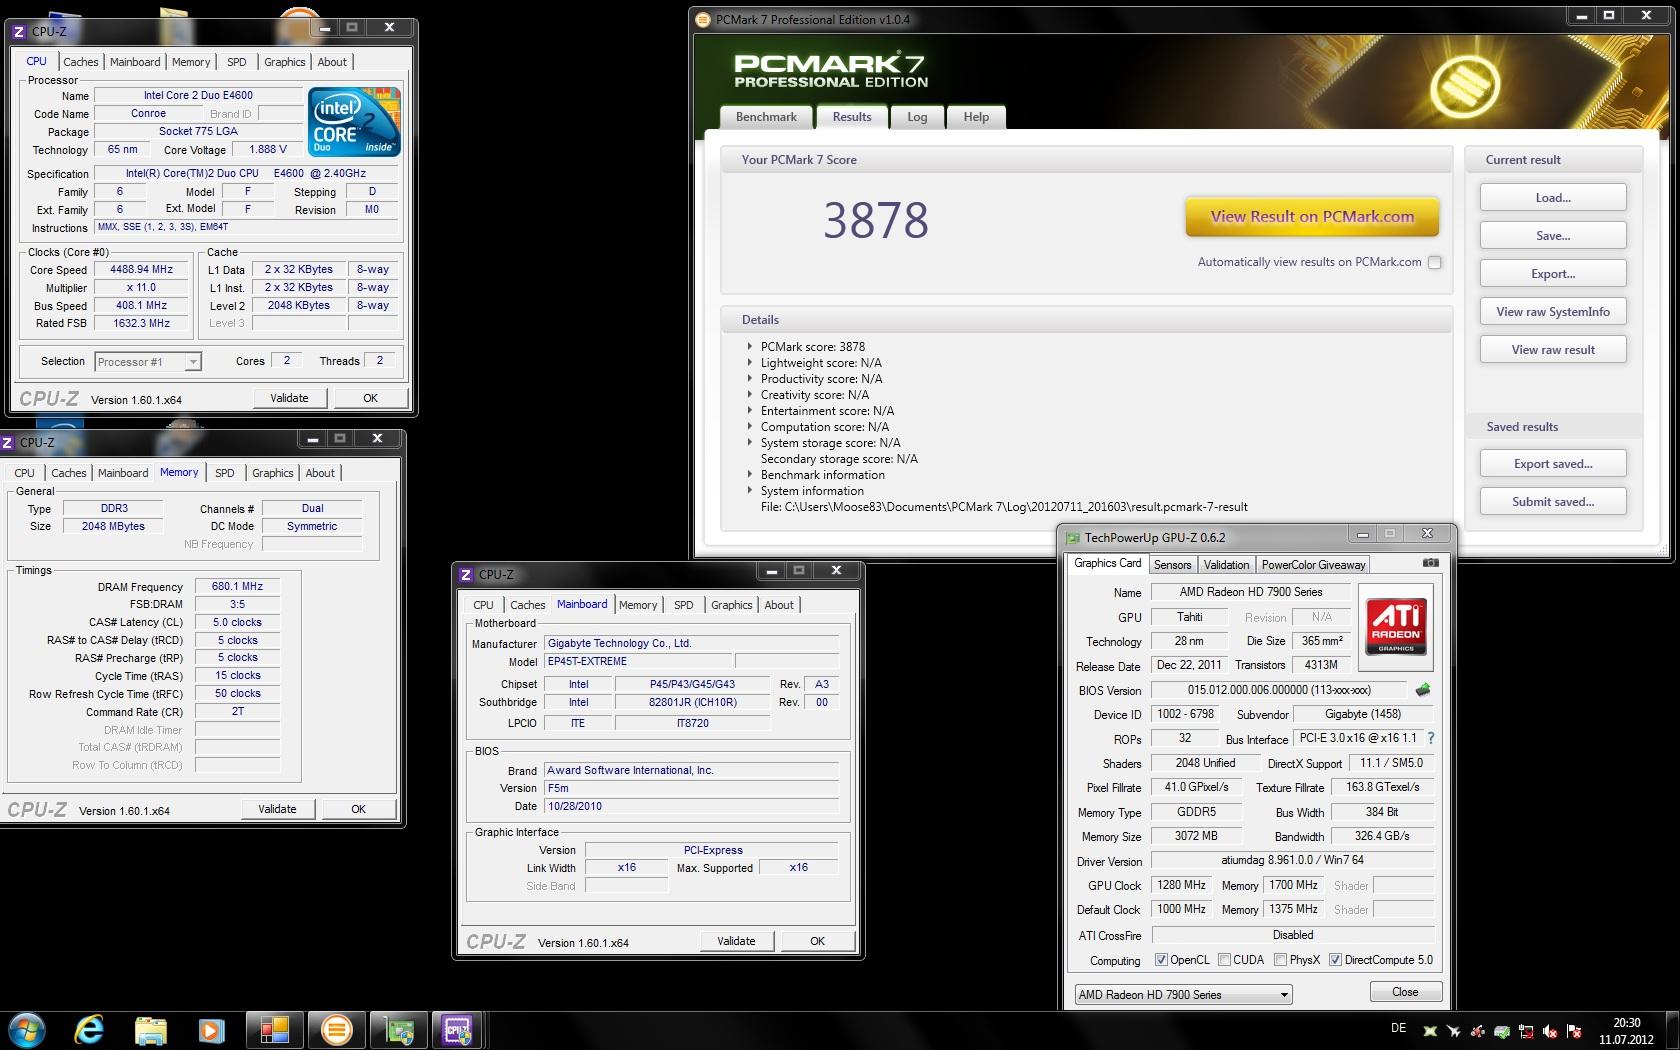Click View raw result button

click(1553, 350)
